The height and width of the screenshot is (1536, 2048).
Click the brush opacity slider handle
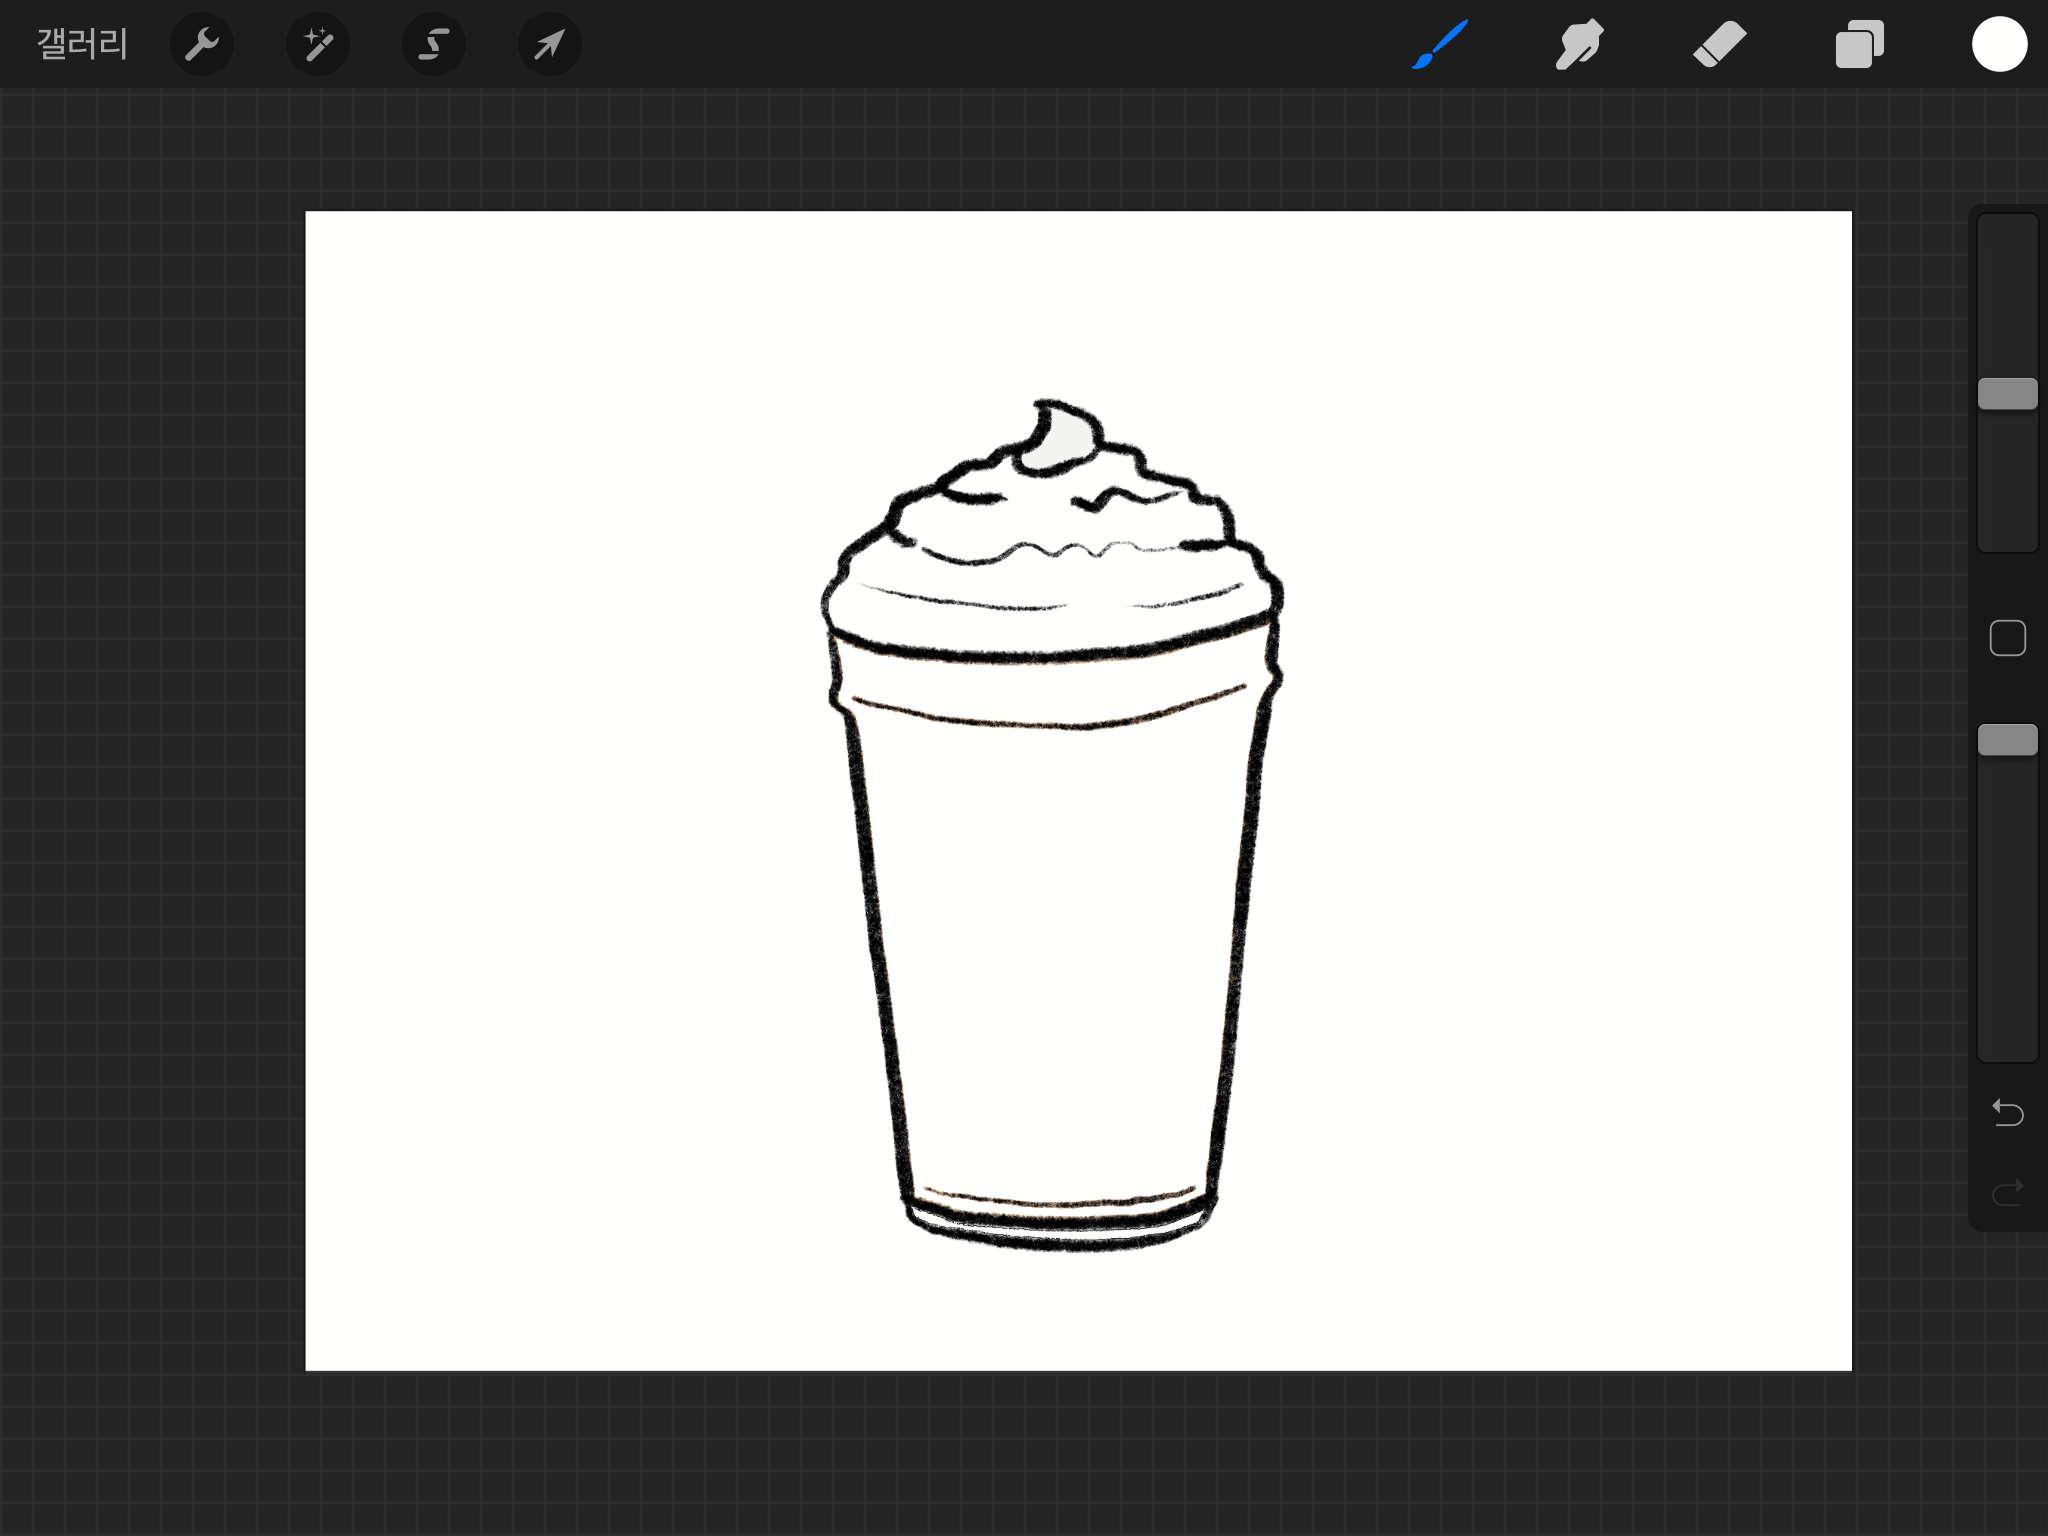(2007, 740)
